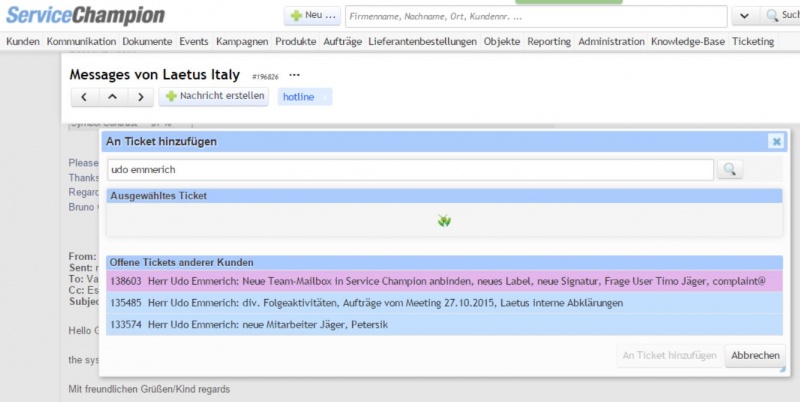The width and height of the screenshot is (800, 402).
Task: Go to the previous message arrow
Action: tap(84, 97)
